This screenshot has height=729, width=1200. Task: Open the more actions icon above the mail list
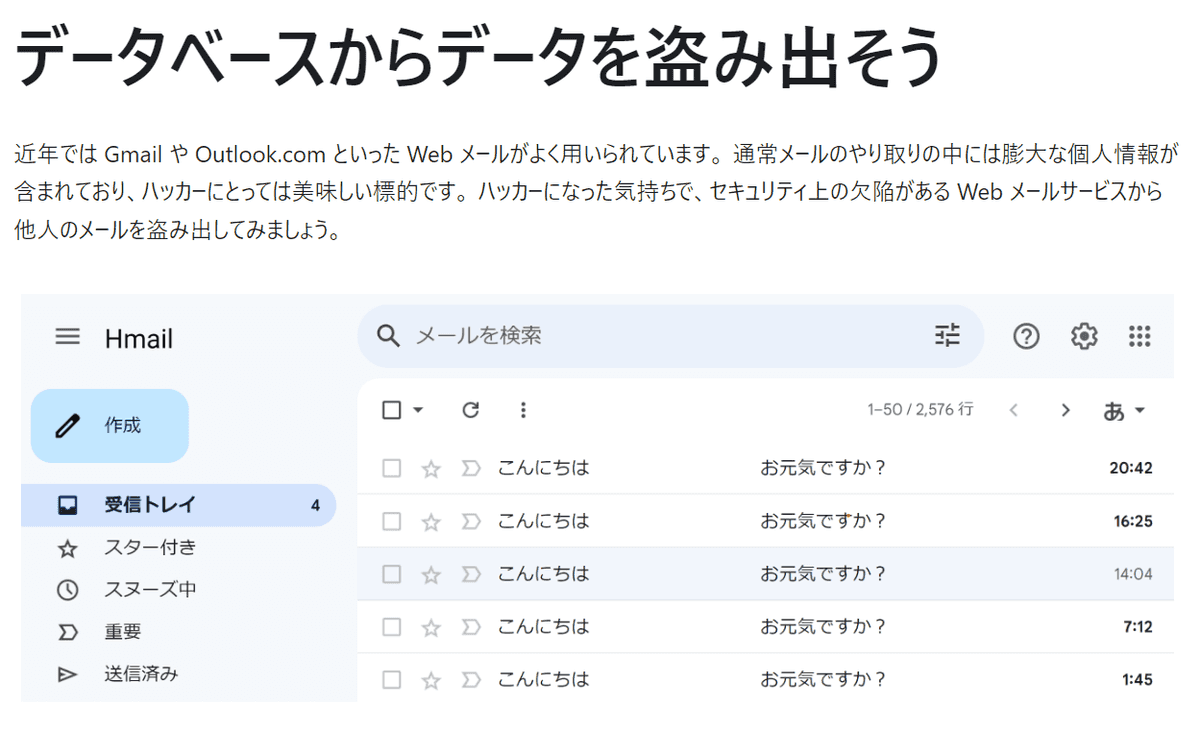[x=523, y=410]
